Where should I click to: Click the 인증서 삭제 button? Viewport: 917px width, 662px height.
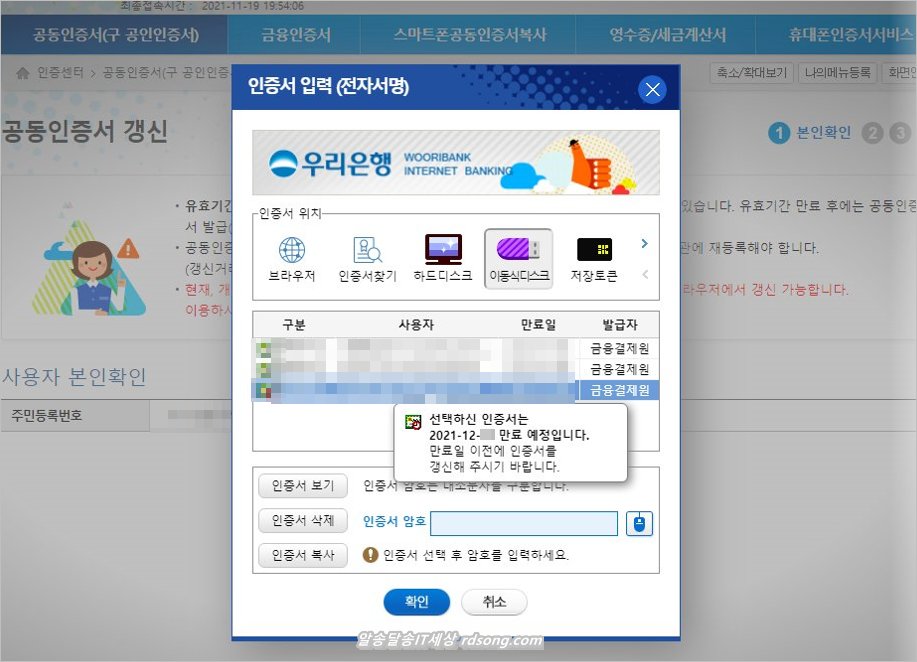(303, 521)
